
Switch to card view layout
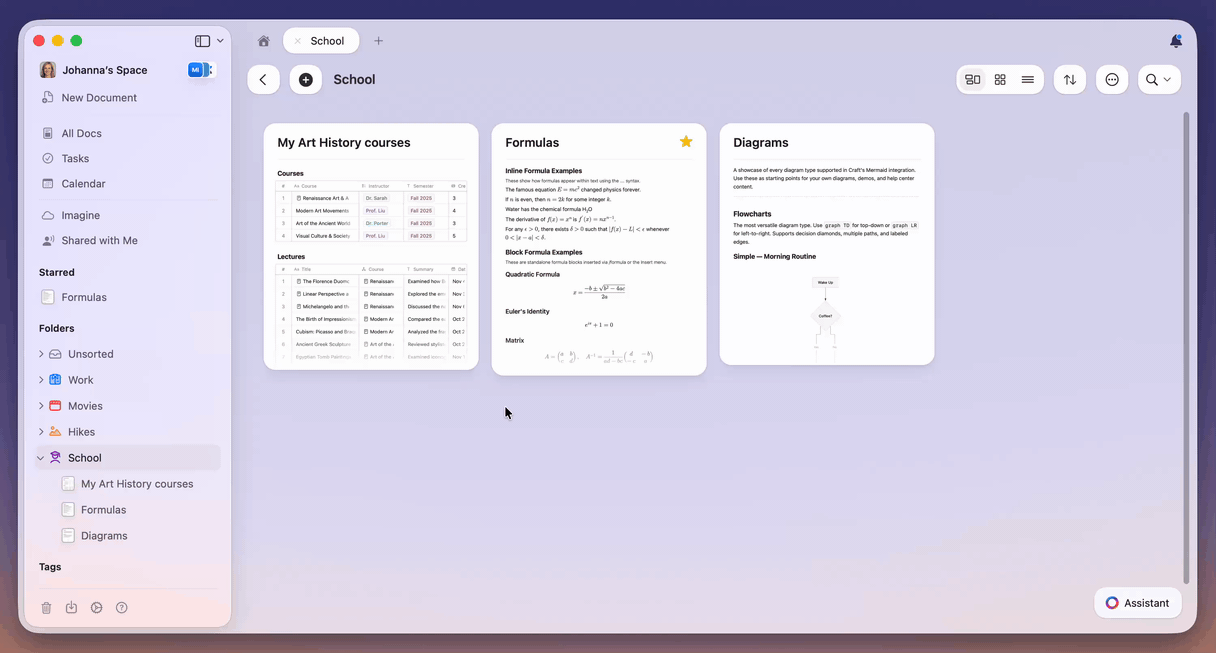(973, 80)
